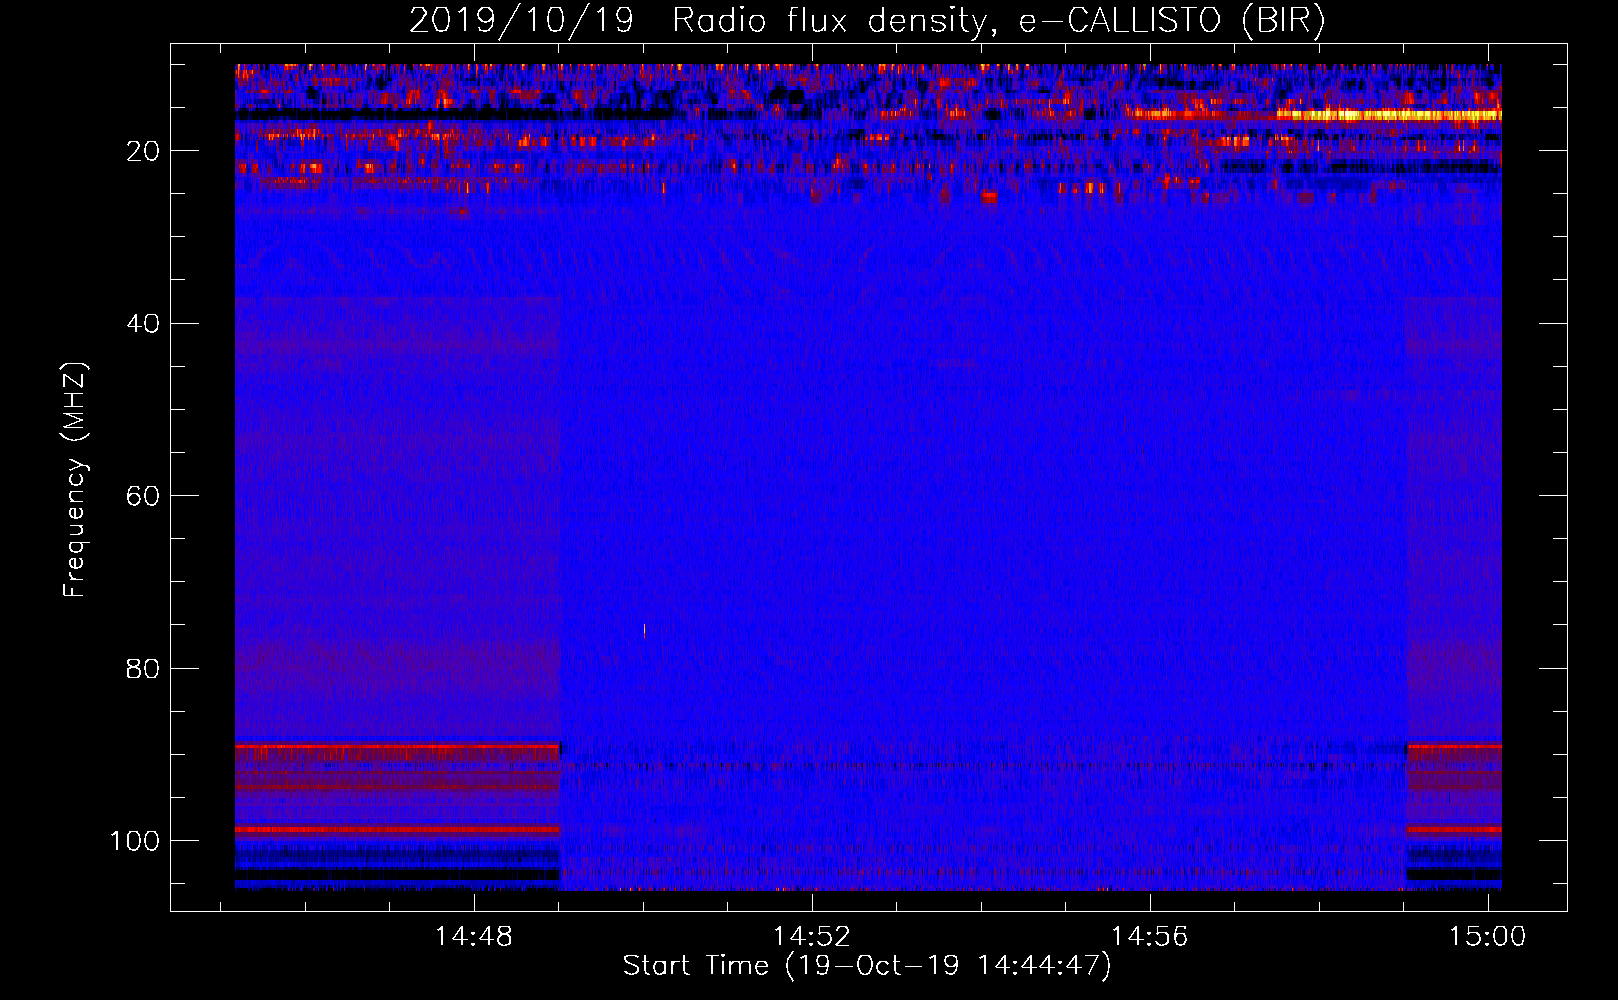Viewport: 1618px width, 1000px height.
Task: Click the 'Start Time (19-Oct-19 14:44:47)' label
Action: pos(867,966)
